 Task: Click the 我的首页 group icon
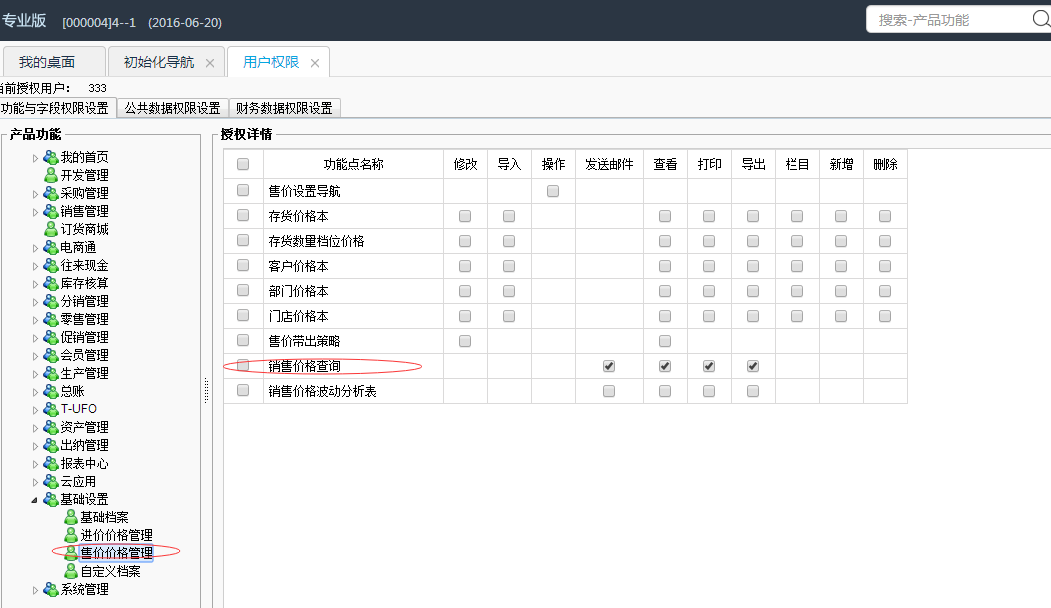point(50,157)
